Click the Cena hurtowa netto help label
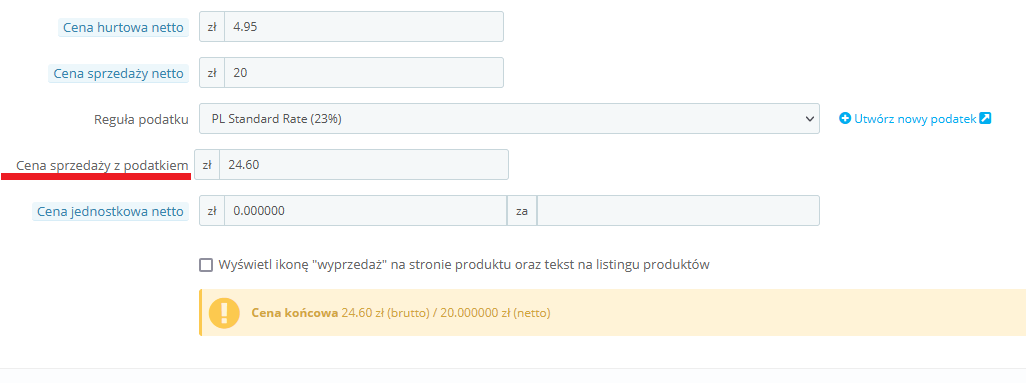Viewport: 1026px width, 383px height. tap(124, 27)
